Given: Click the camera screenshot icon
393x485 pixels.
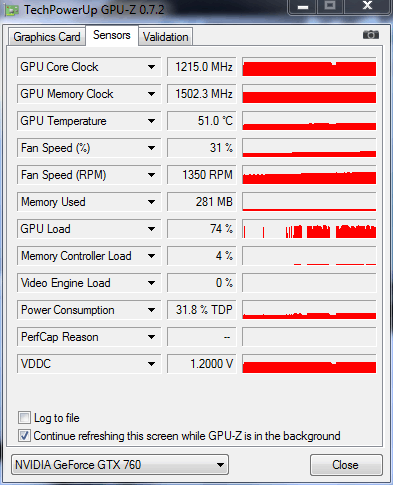Looking at the screenshot, I should (x=371, y=35).
